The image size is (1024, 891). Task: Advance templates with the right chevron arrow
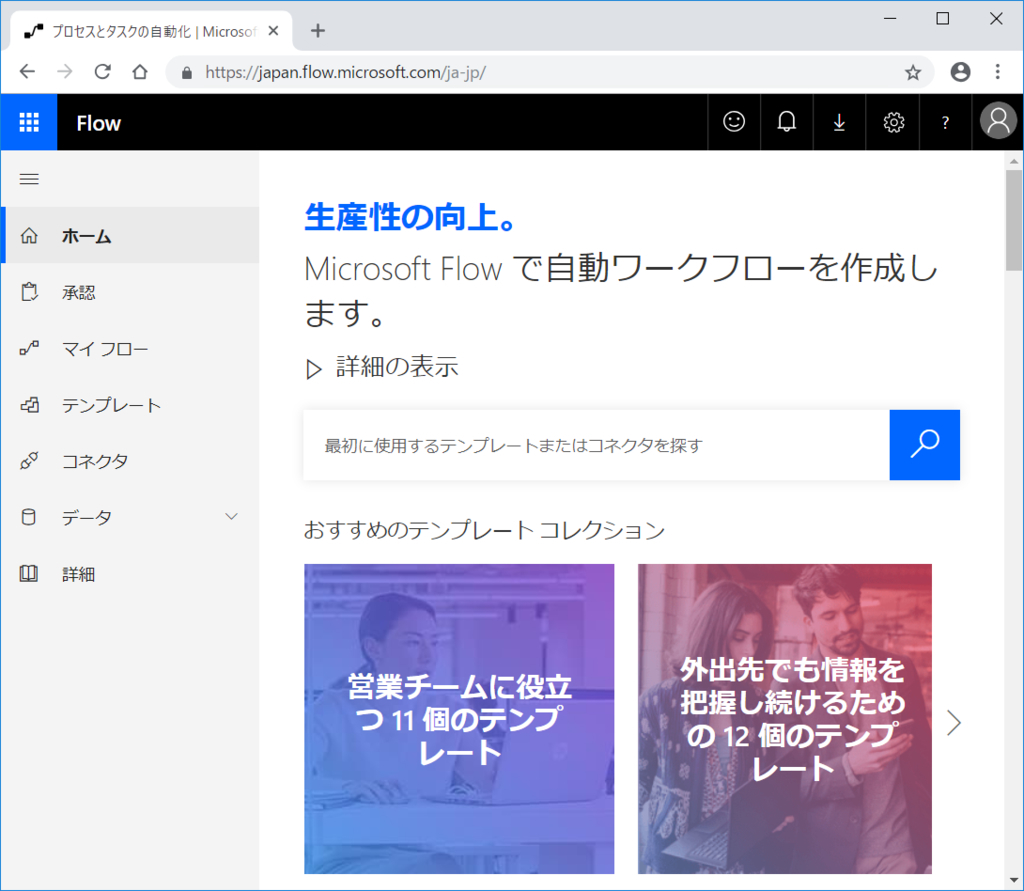coord(953,722)
